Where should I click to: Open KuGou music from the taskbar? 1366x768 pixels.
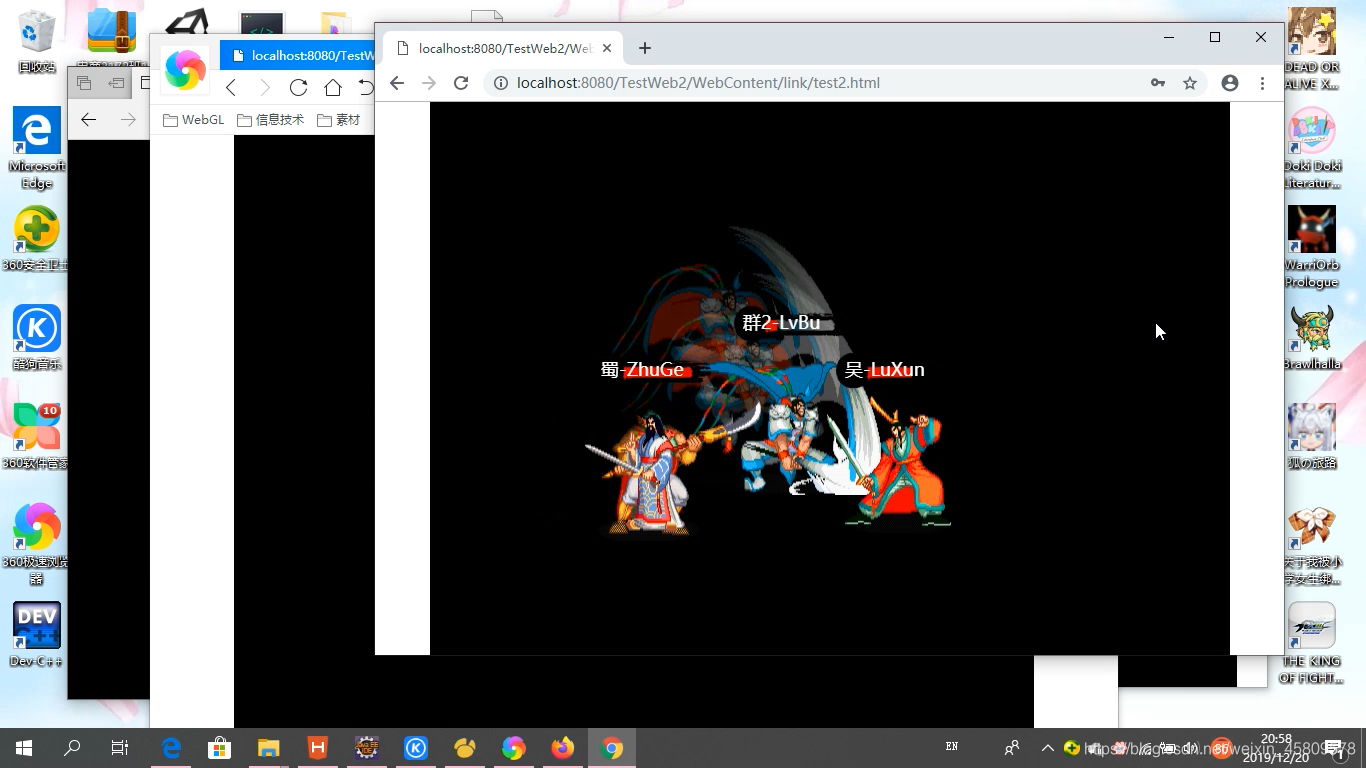(x=416, y=748)
